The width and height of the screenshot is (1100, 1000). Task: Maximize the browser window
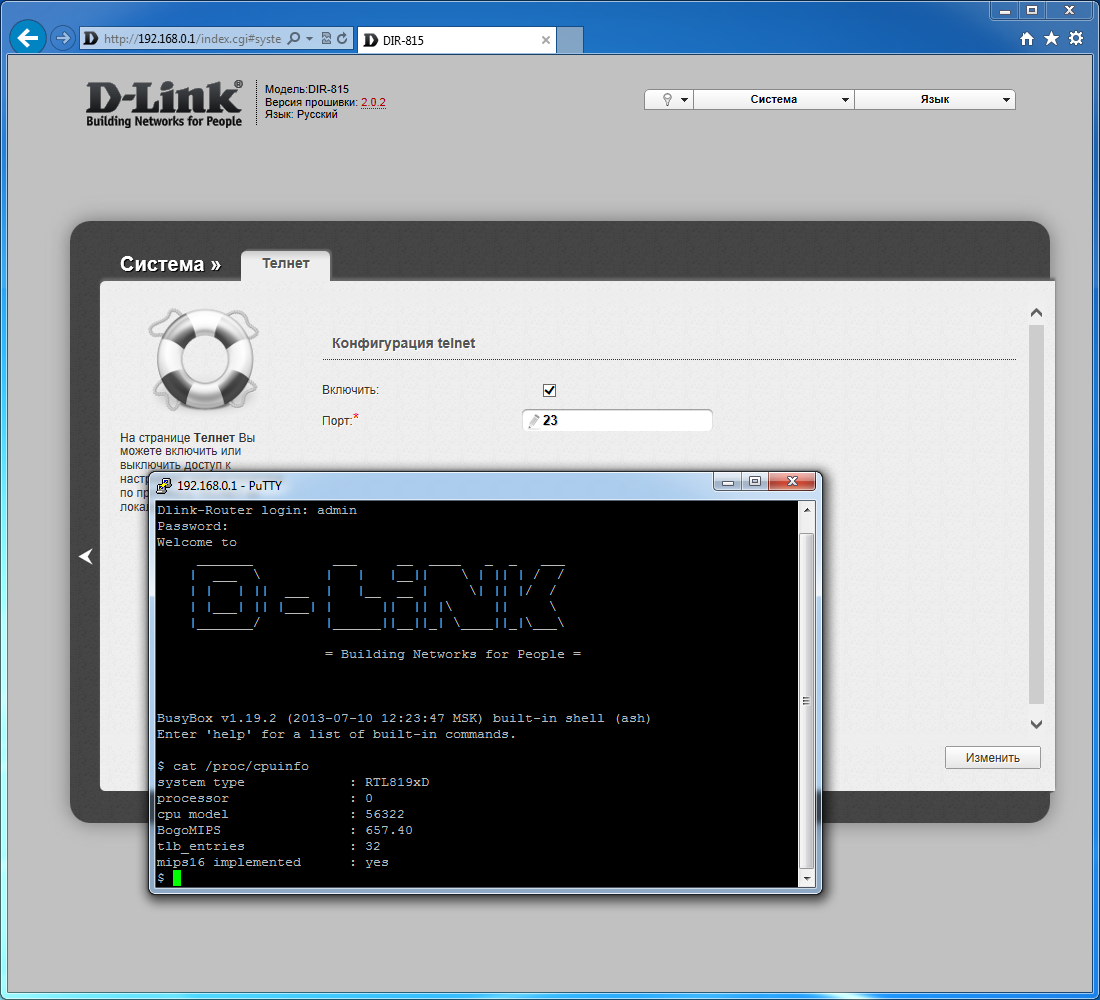tap(1032, 11)
